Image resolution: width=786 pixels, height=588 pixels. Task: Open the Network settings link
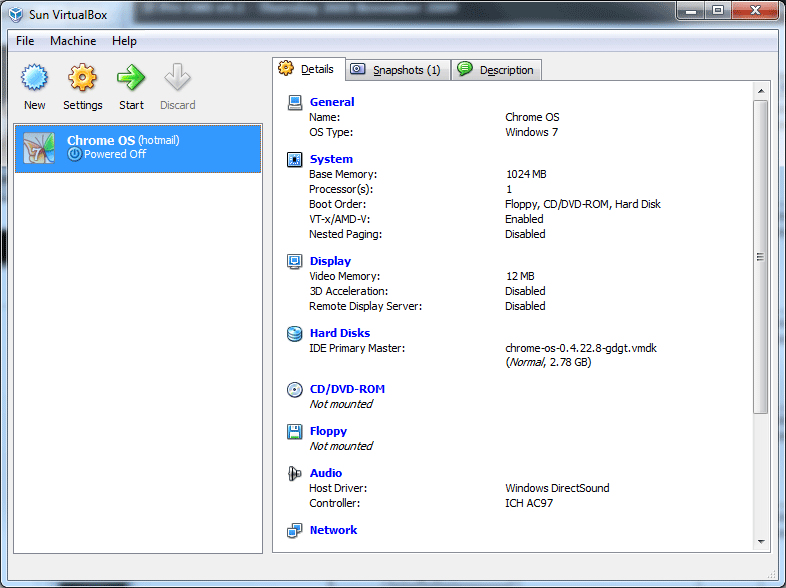[x=333, y=530]
